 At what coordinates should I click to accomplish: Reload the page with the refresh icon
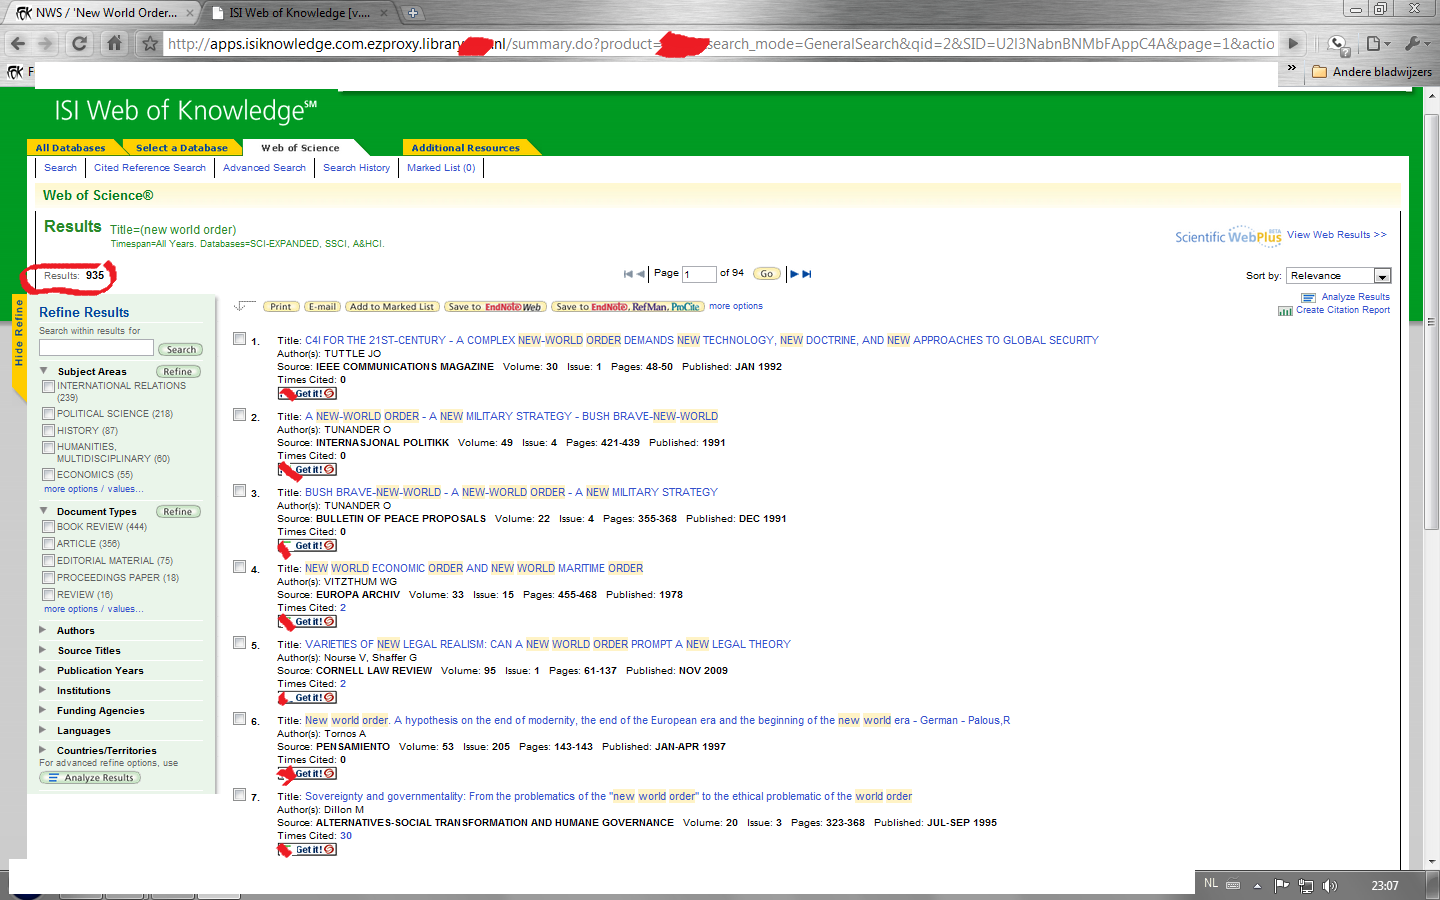(x=80, y=44)
